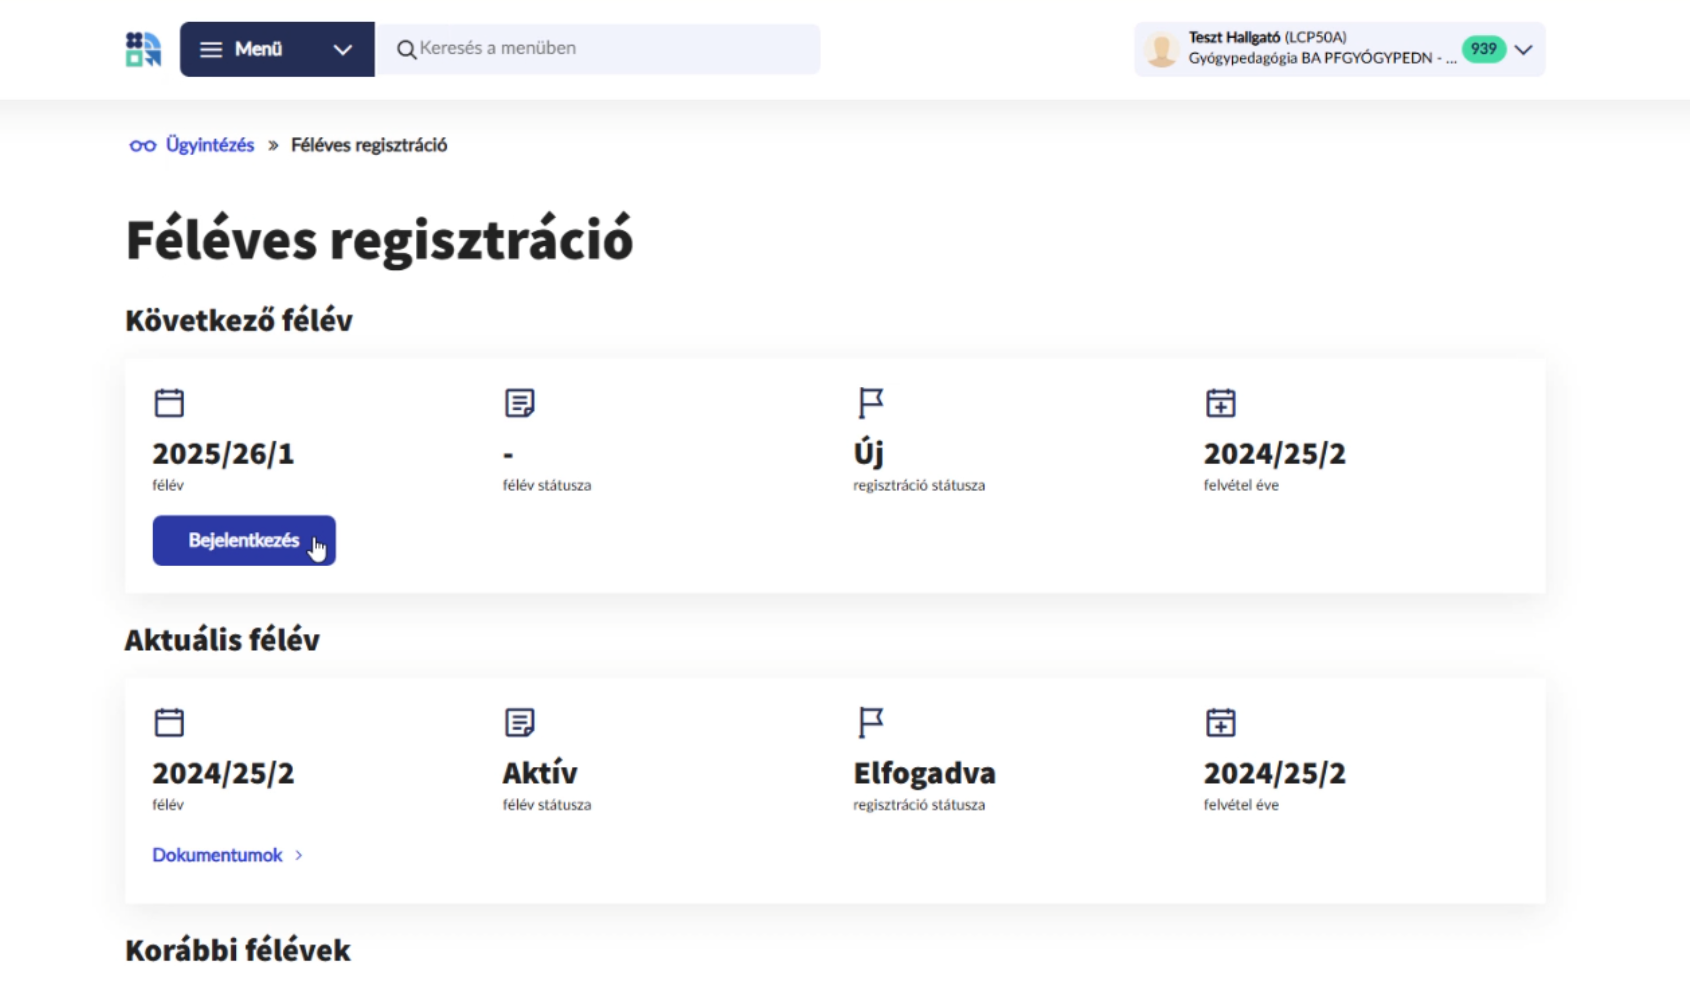
Task: Click the Neptun logo icon in header
Action: pyautogui.click(x=143, y=49)
